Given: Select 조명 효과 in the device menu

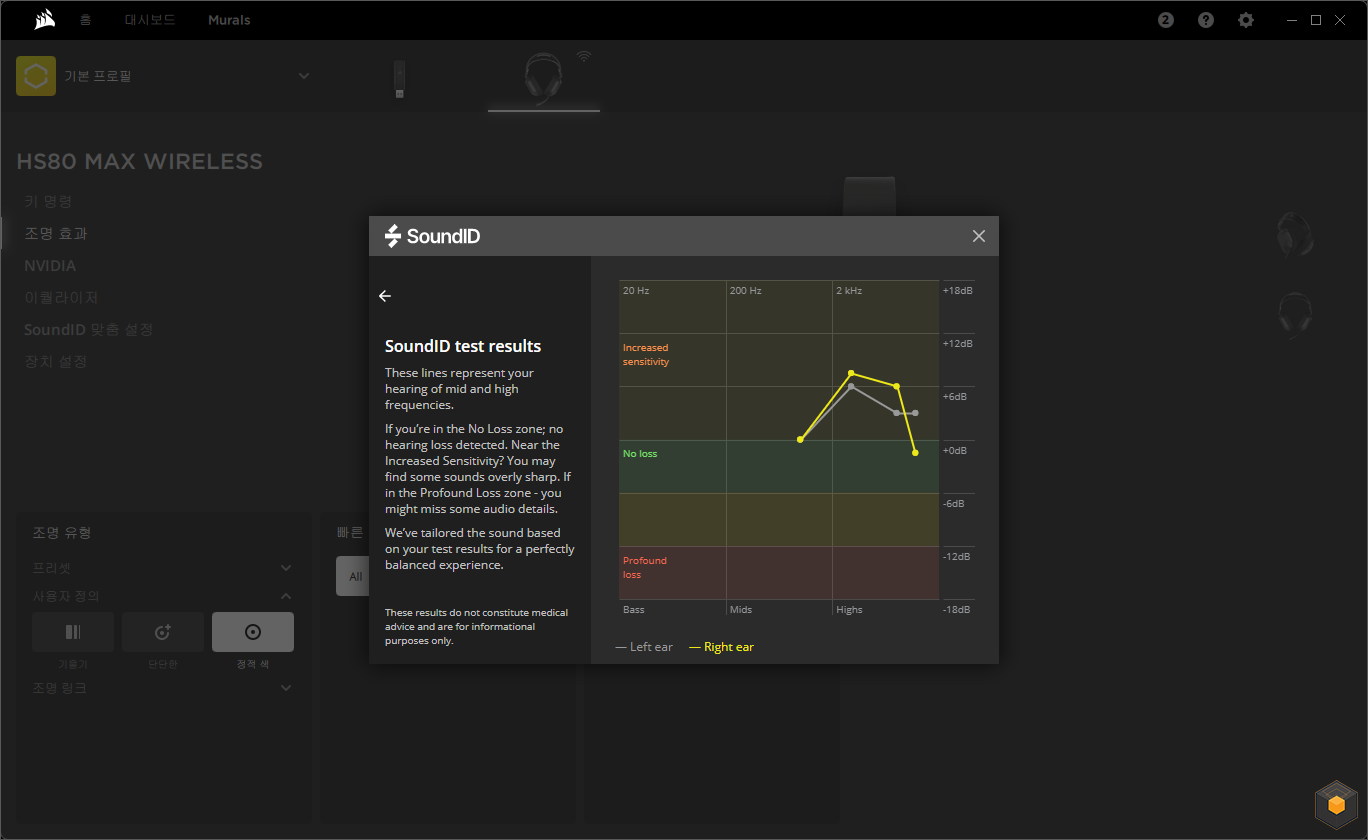Looking at the screenshot, I should [x=56, y=234].
